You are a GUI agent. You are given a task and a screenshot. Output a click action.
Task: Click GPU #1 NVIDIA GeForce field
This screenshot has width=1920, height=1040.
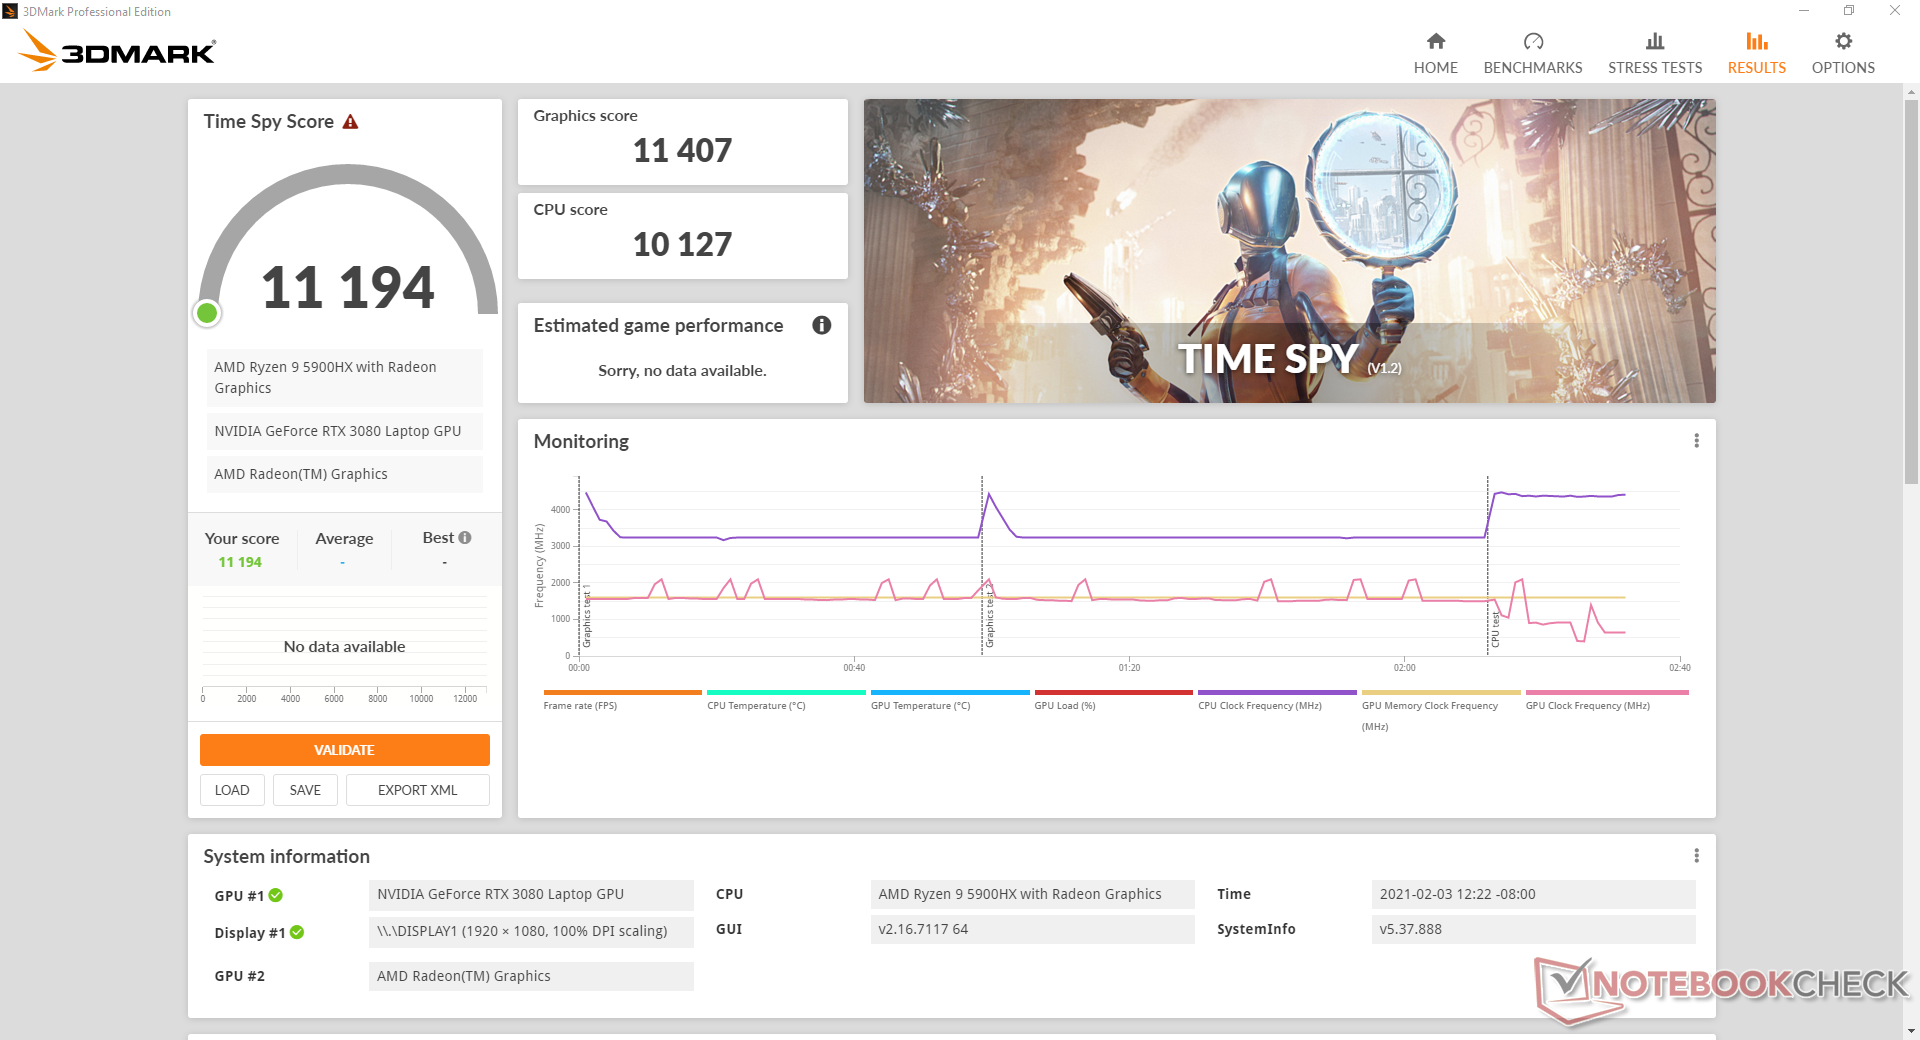pyautogui.click(x=531, y=894)
